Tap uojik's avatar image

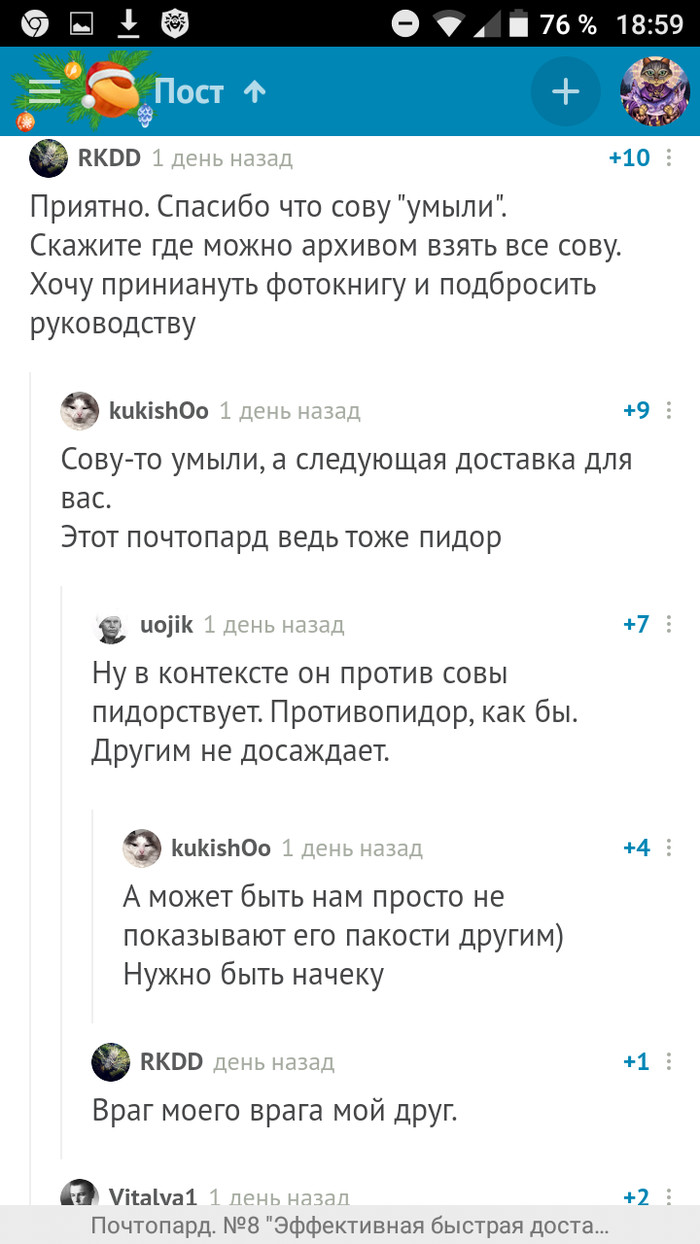[112, 624]
